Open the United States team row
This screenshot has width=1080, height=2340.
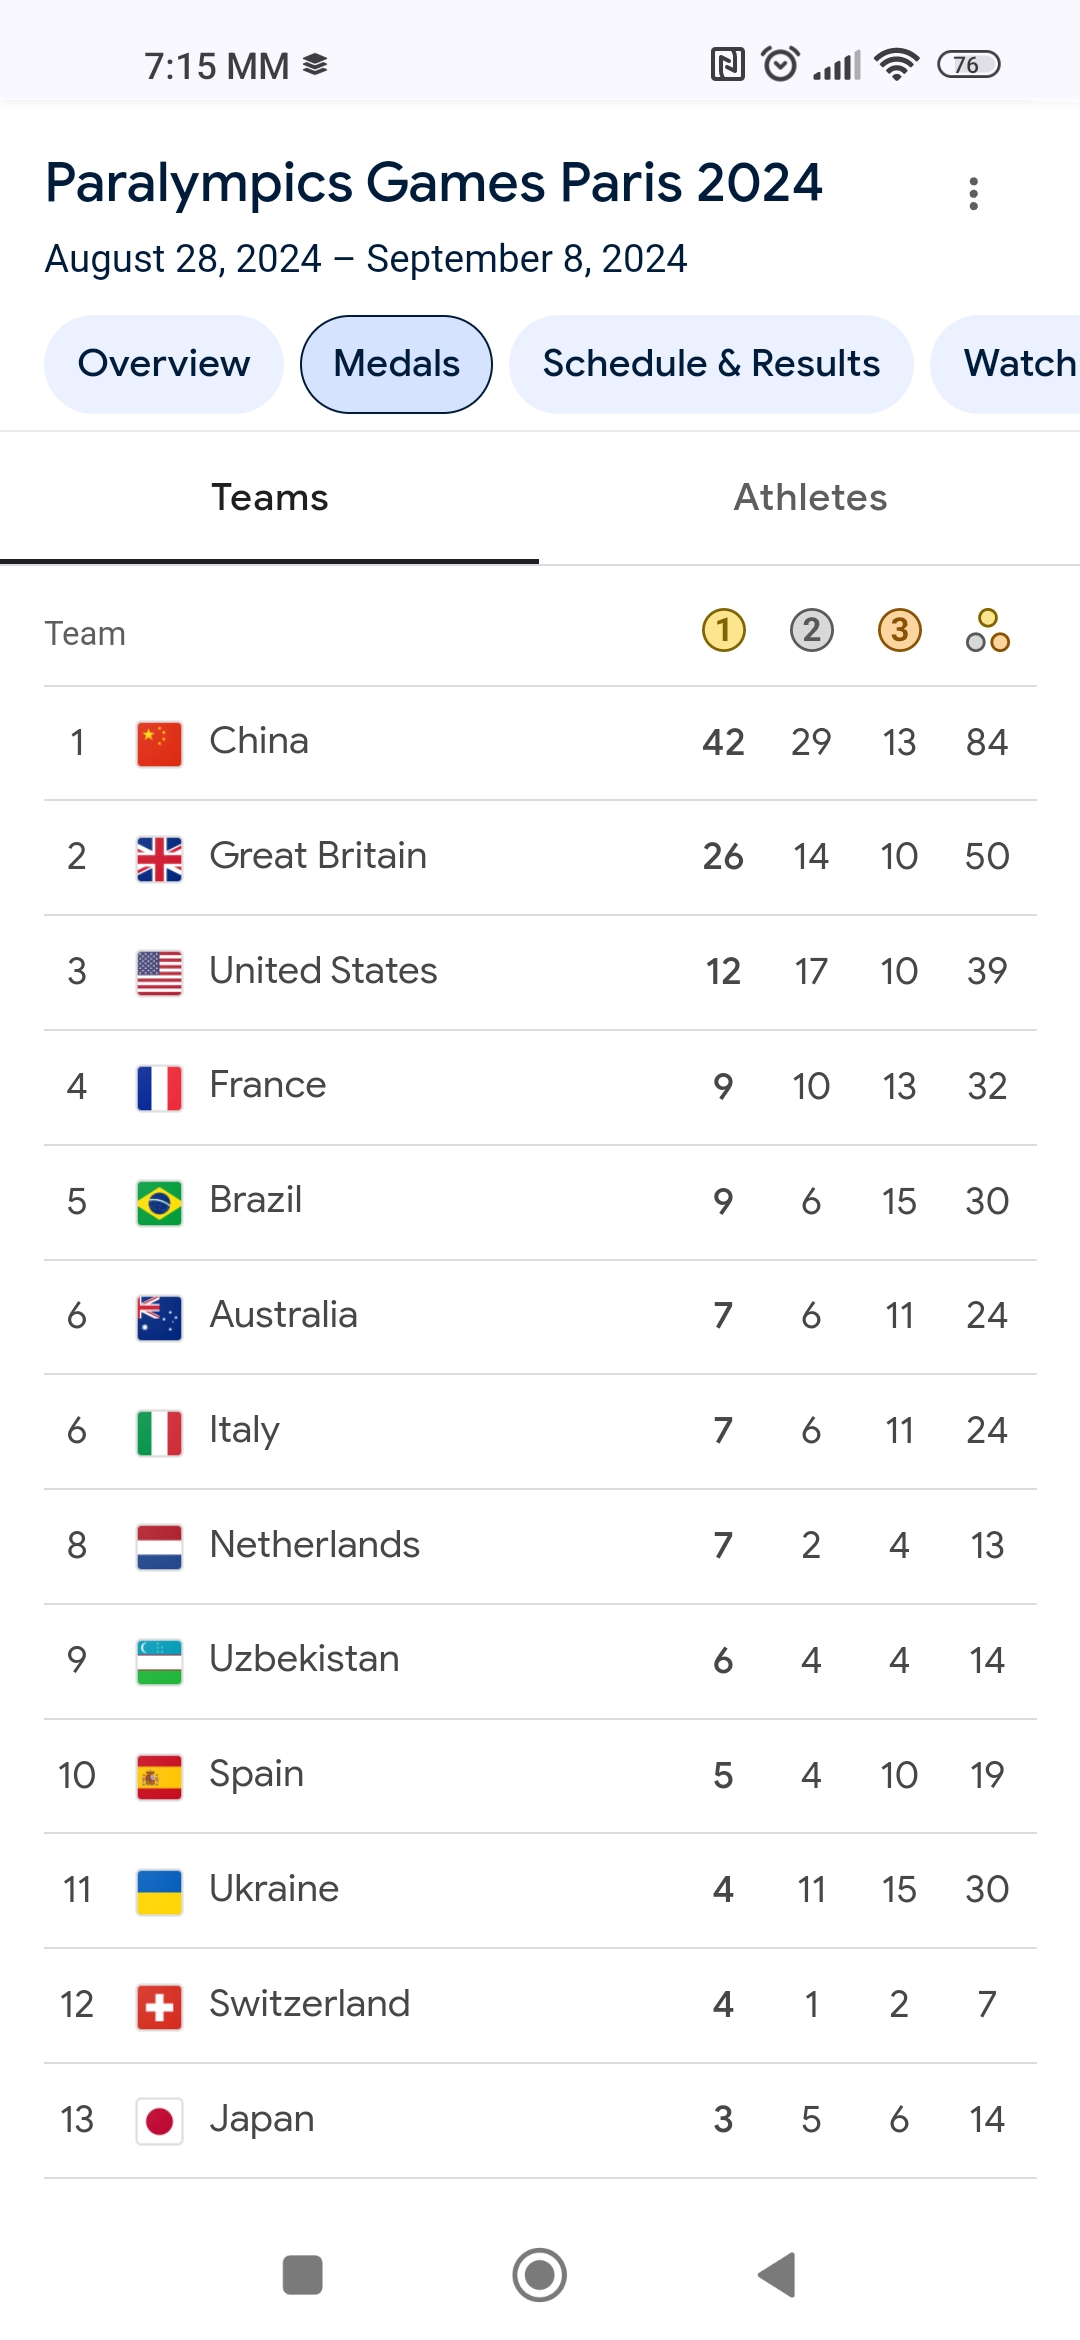(x=540, y=972)
